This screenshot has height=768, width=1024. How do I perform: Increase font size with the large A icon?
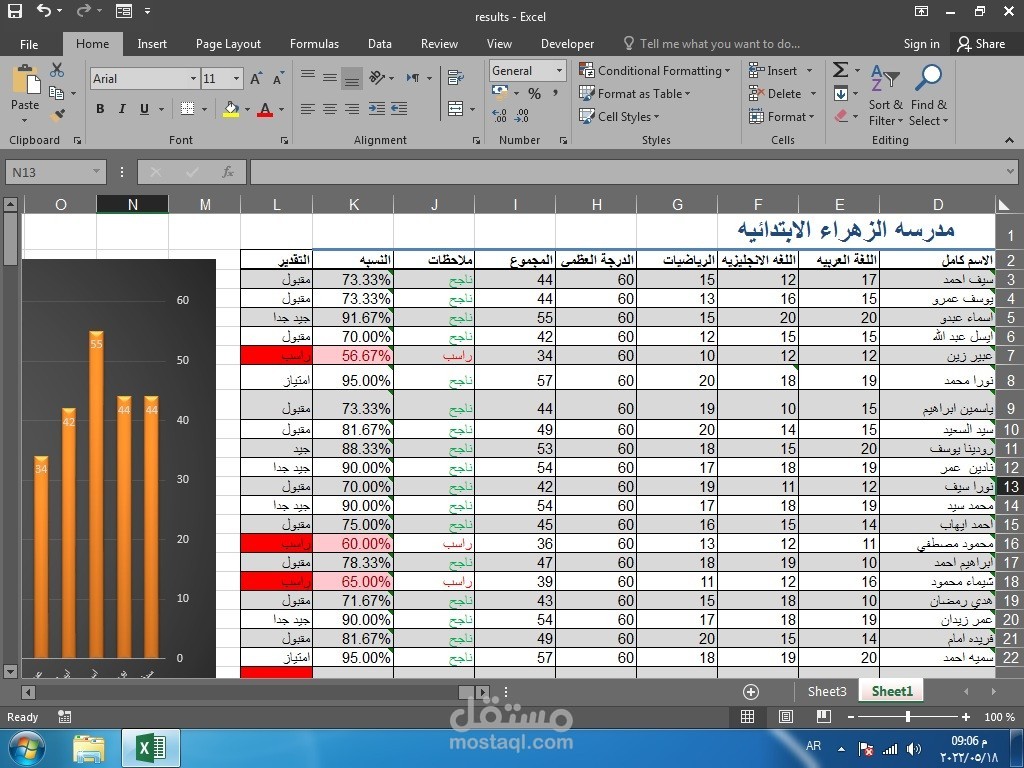(x=256, y=78)
